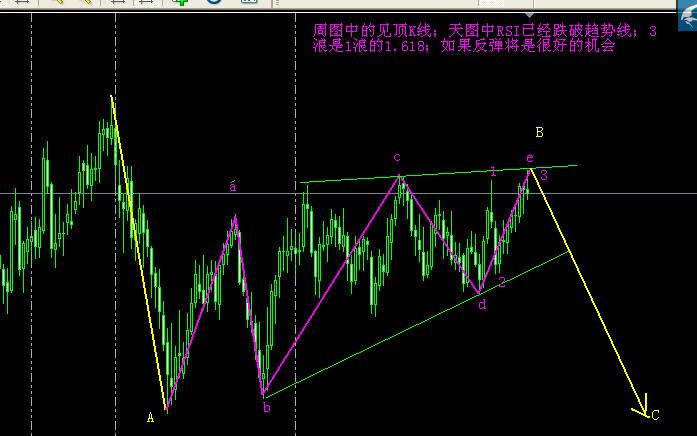
Task: Click the blue bird logo icon at top right
Action: 688,16
